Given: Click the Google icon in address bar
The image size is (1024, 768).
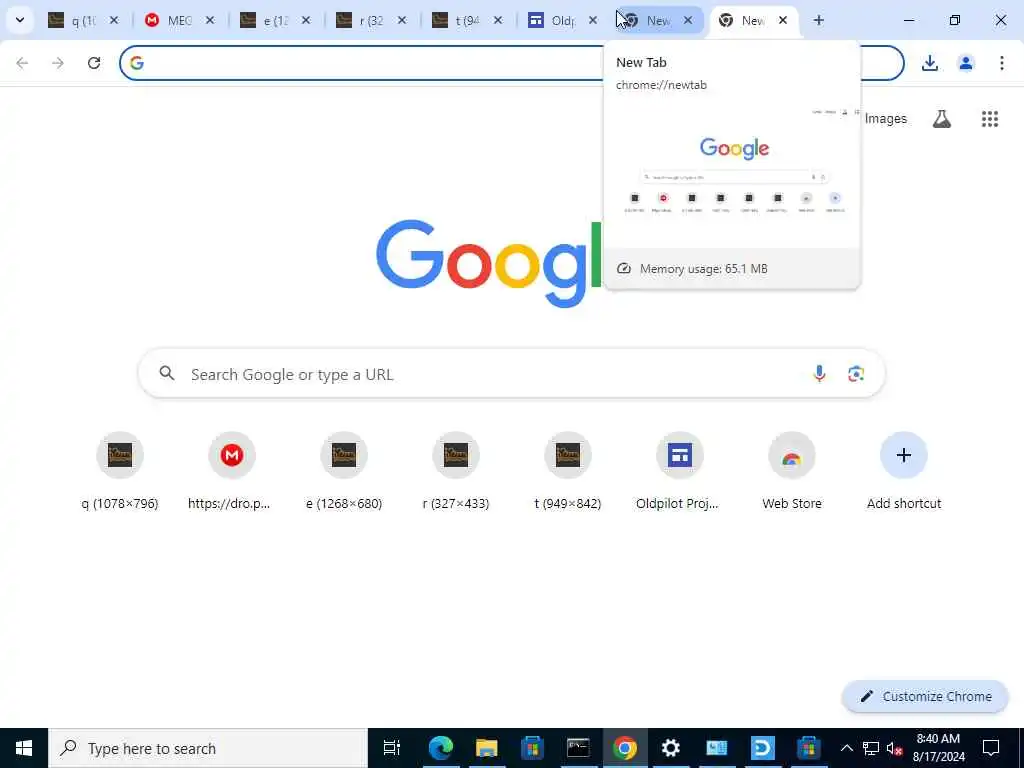Looking at the screenshot, I should (136, 63).
